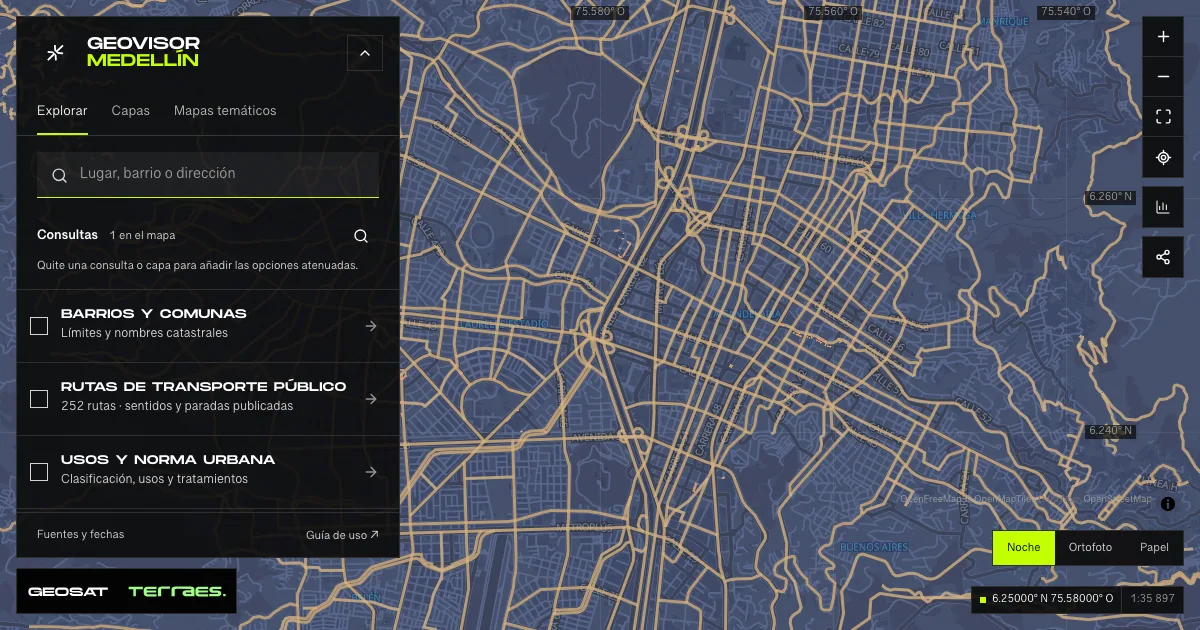Click the 6.240° N latitude label

click(x=1112, y=431)
